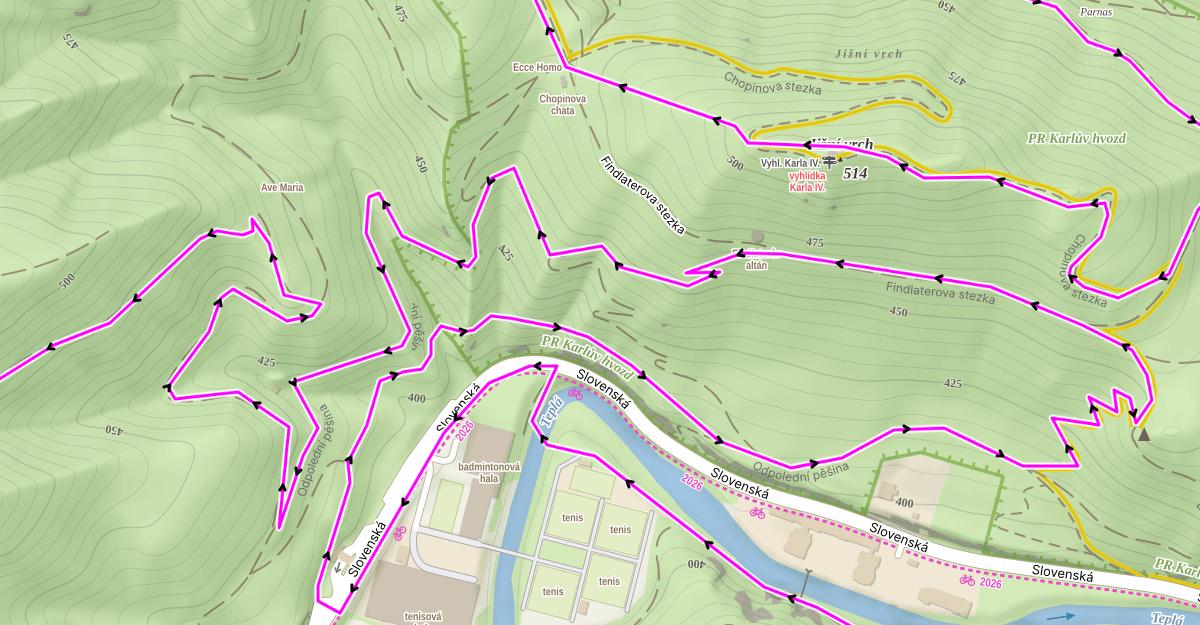
Task: Click the PR Karlův hvozd label below Parnas
Action: [x=1076, y=138]
